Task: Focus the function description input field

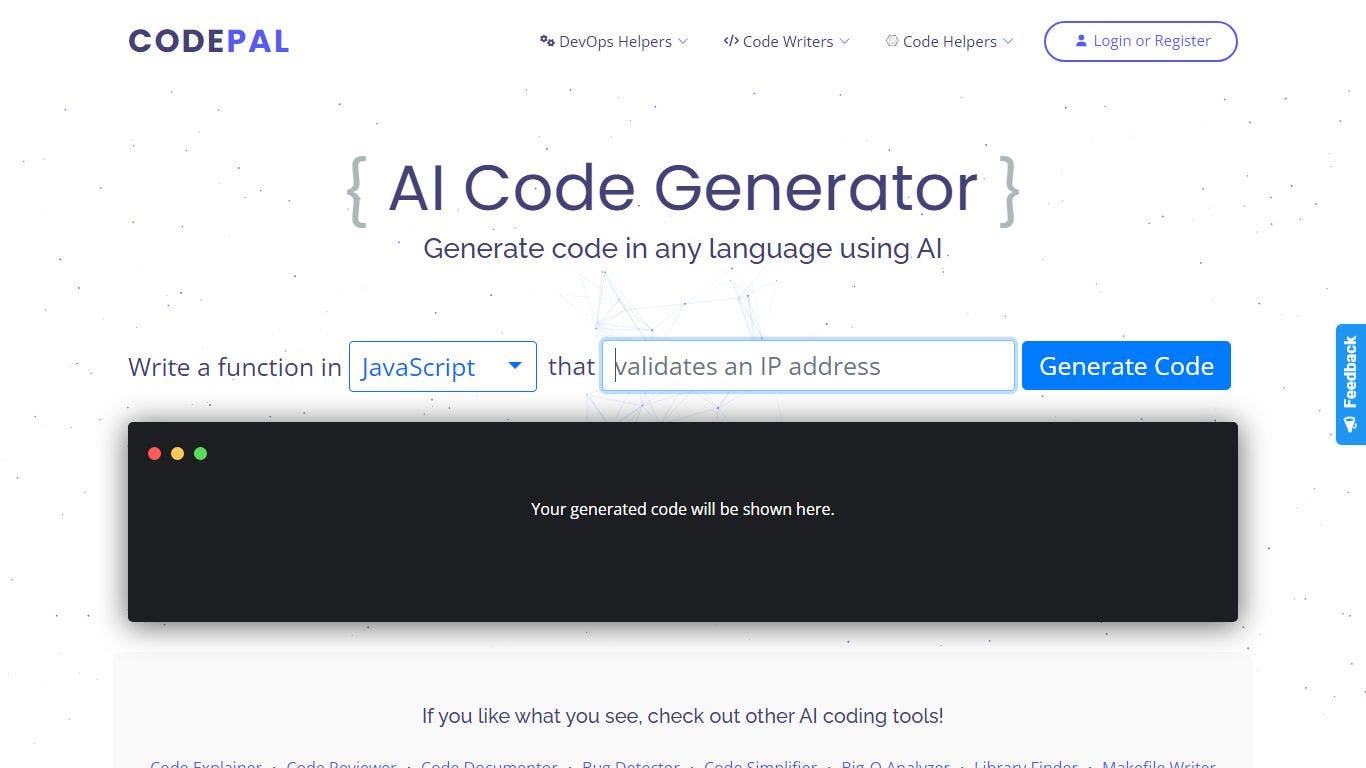Action: (x=808, y=366)
